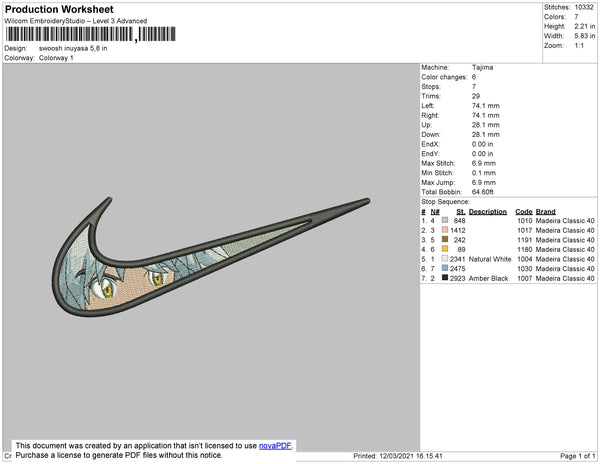Click the 'Stop Sequence:' label
Image resolution: width=600 pixels, height=464 pixels.
445,202
